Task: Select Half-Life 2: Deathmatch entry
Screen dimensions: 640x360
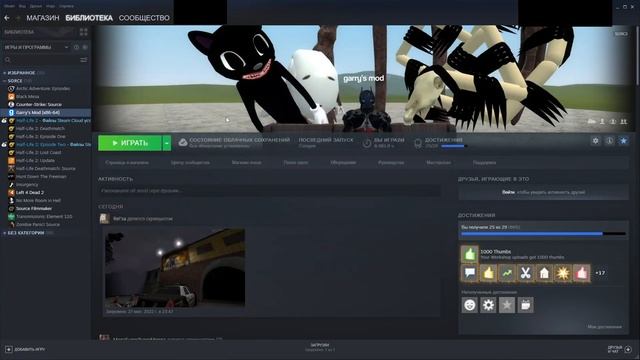Action: tap(41, 129)
